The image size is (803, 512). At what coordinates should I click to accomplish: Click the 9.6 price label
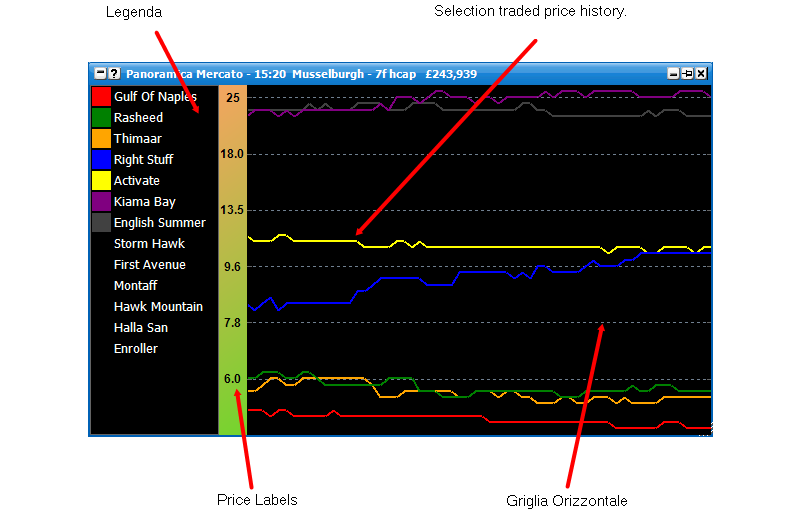click(232, 266)
